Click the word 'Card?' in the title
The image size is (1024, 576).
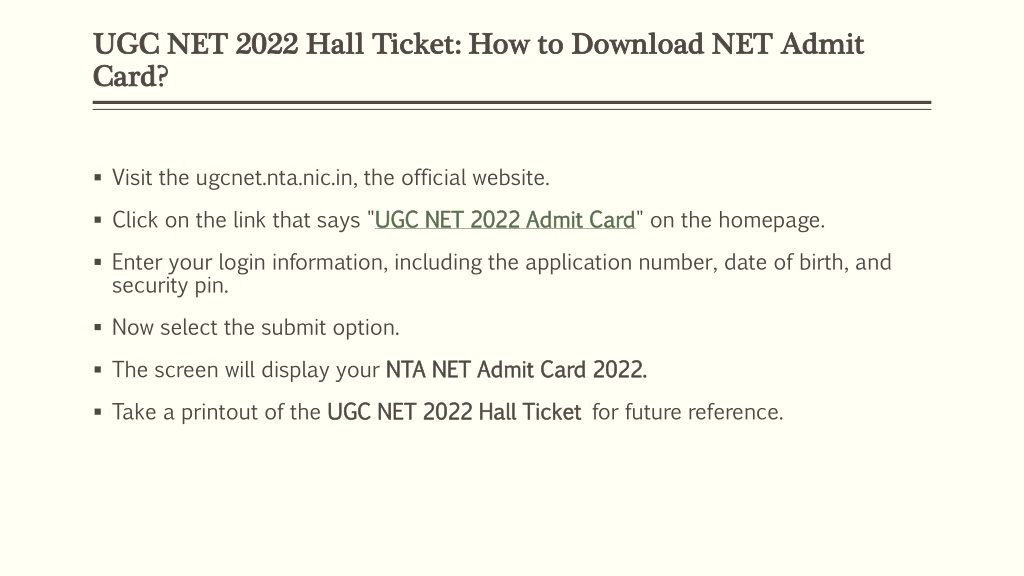click(131, 76)
